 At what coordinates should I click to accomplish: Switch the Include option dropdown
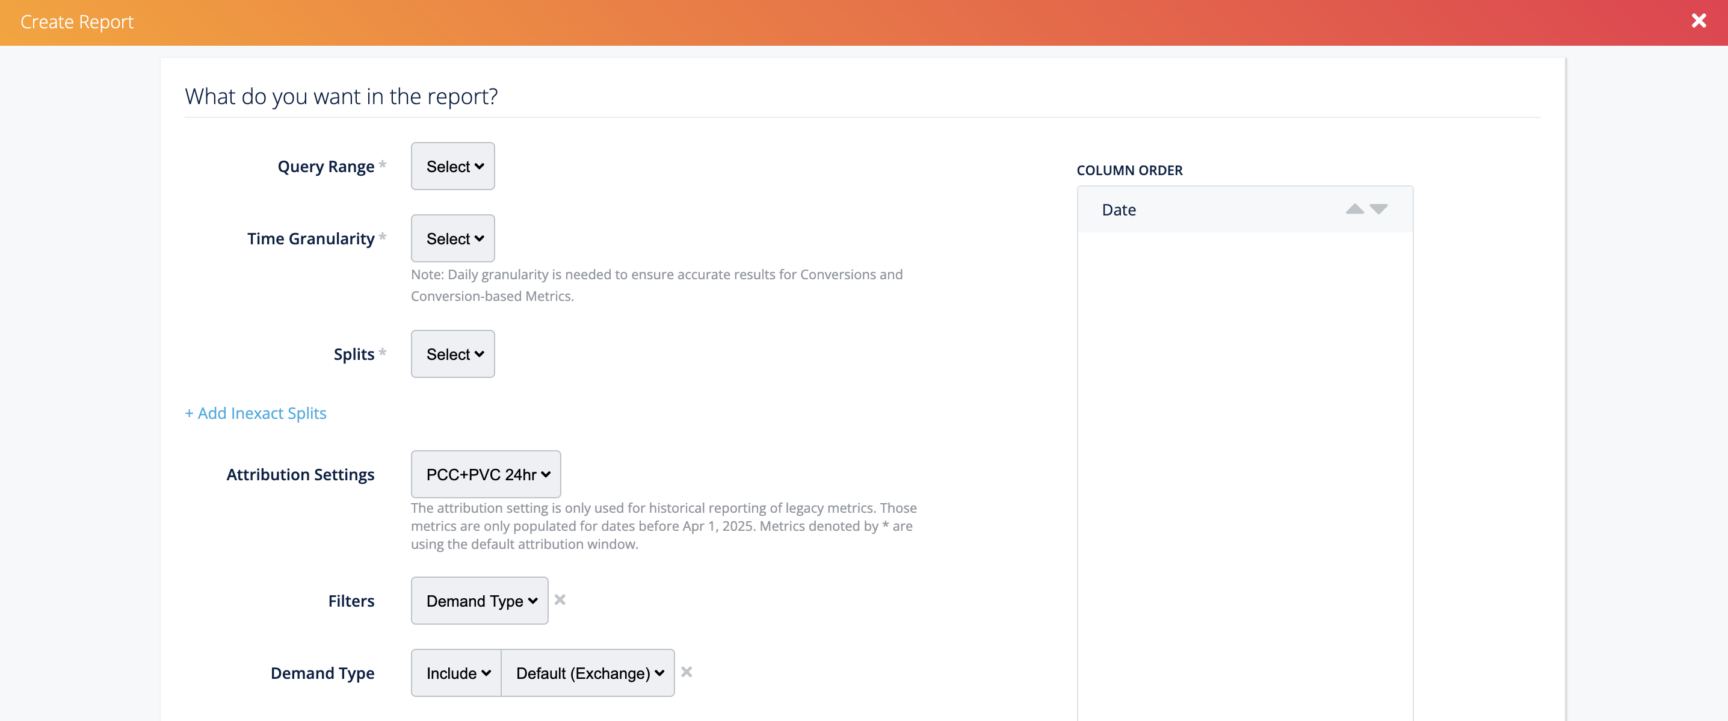[x=457, y=673]
